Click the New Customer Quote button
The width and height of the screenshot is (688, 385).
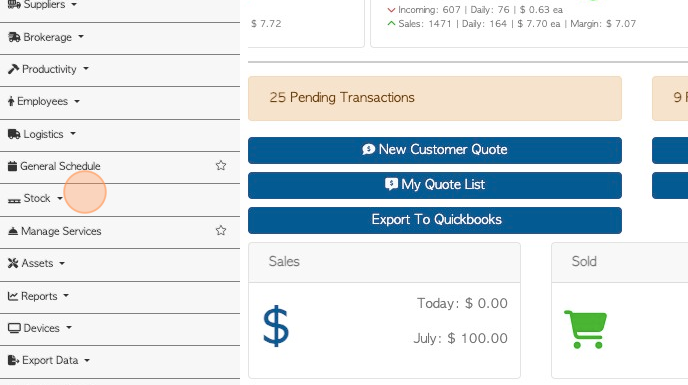(x=435, y=150)
